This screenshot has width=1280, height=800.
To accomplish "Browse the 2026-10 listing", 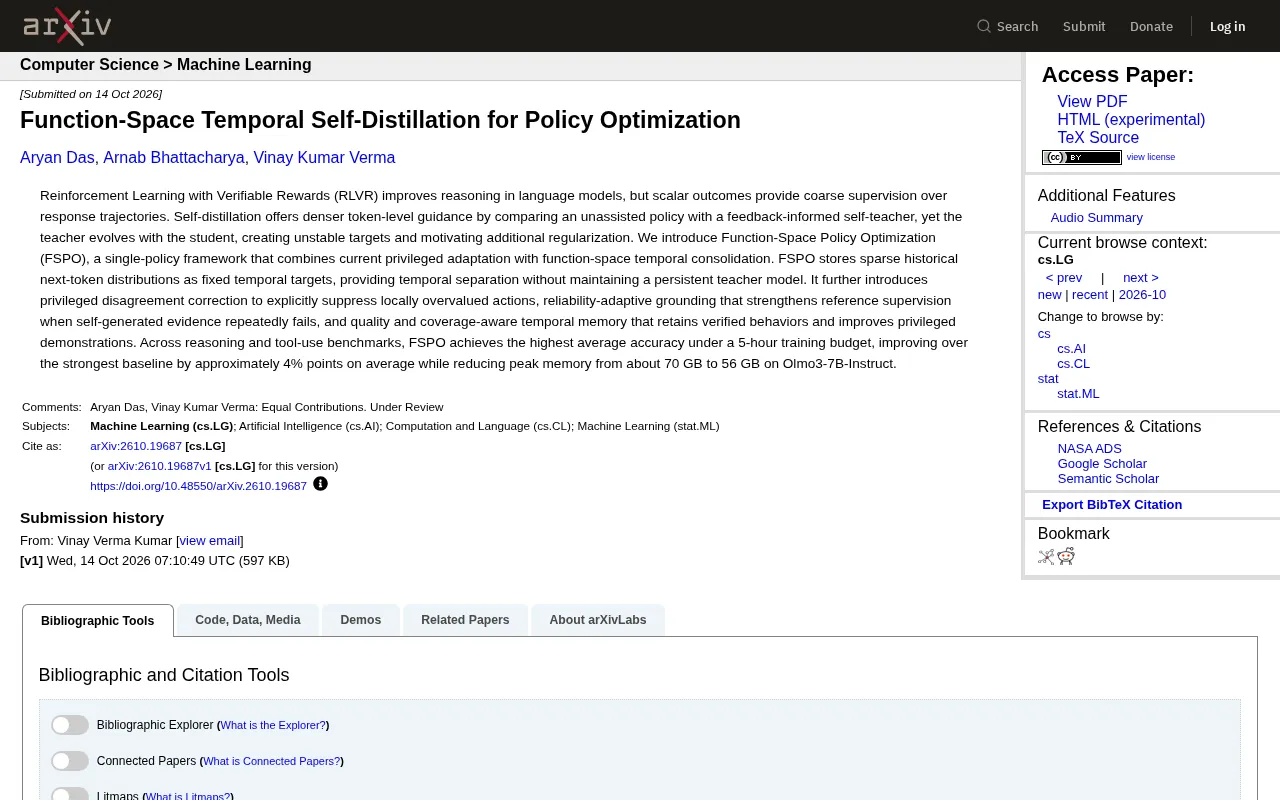I will (x=1142, y=295).
